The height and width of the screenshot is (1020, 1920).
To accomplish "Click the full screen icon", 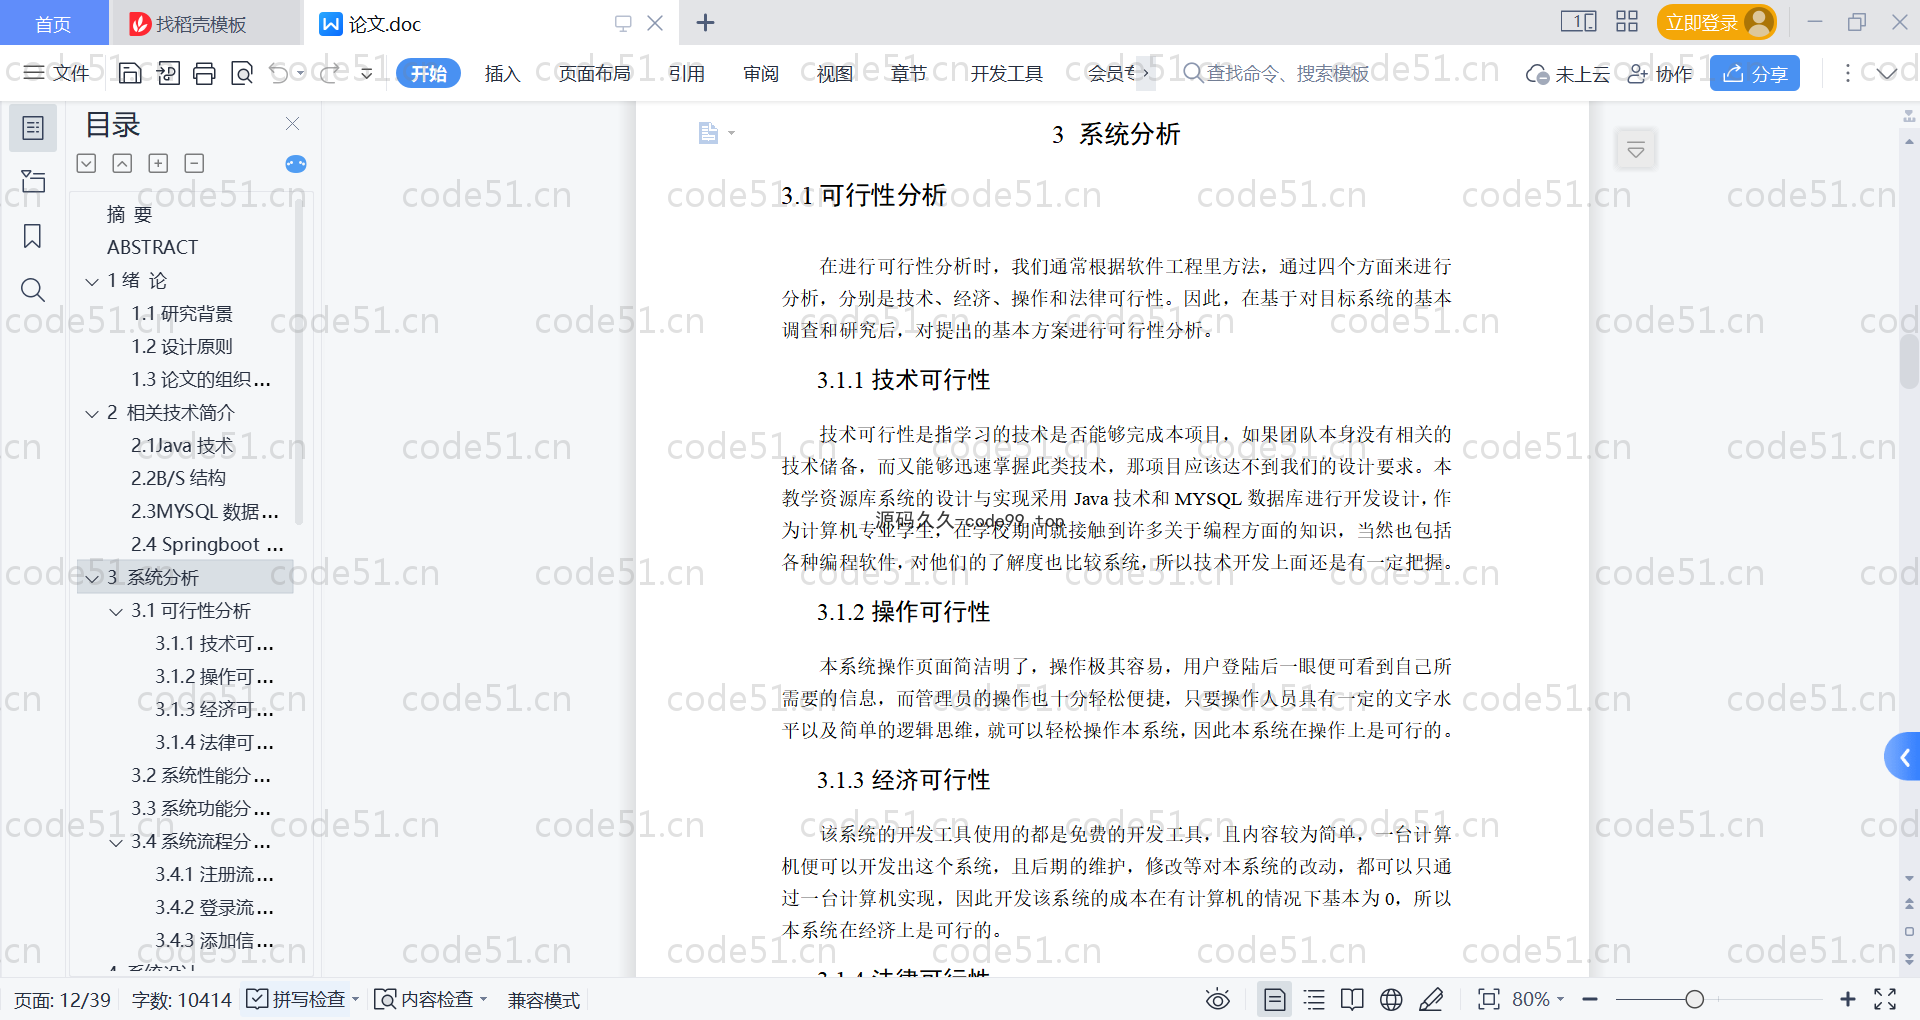I will point(1885,999).
